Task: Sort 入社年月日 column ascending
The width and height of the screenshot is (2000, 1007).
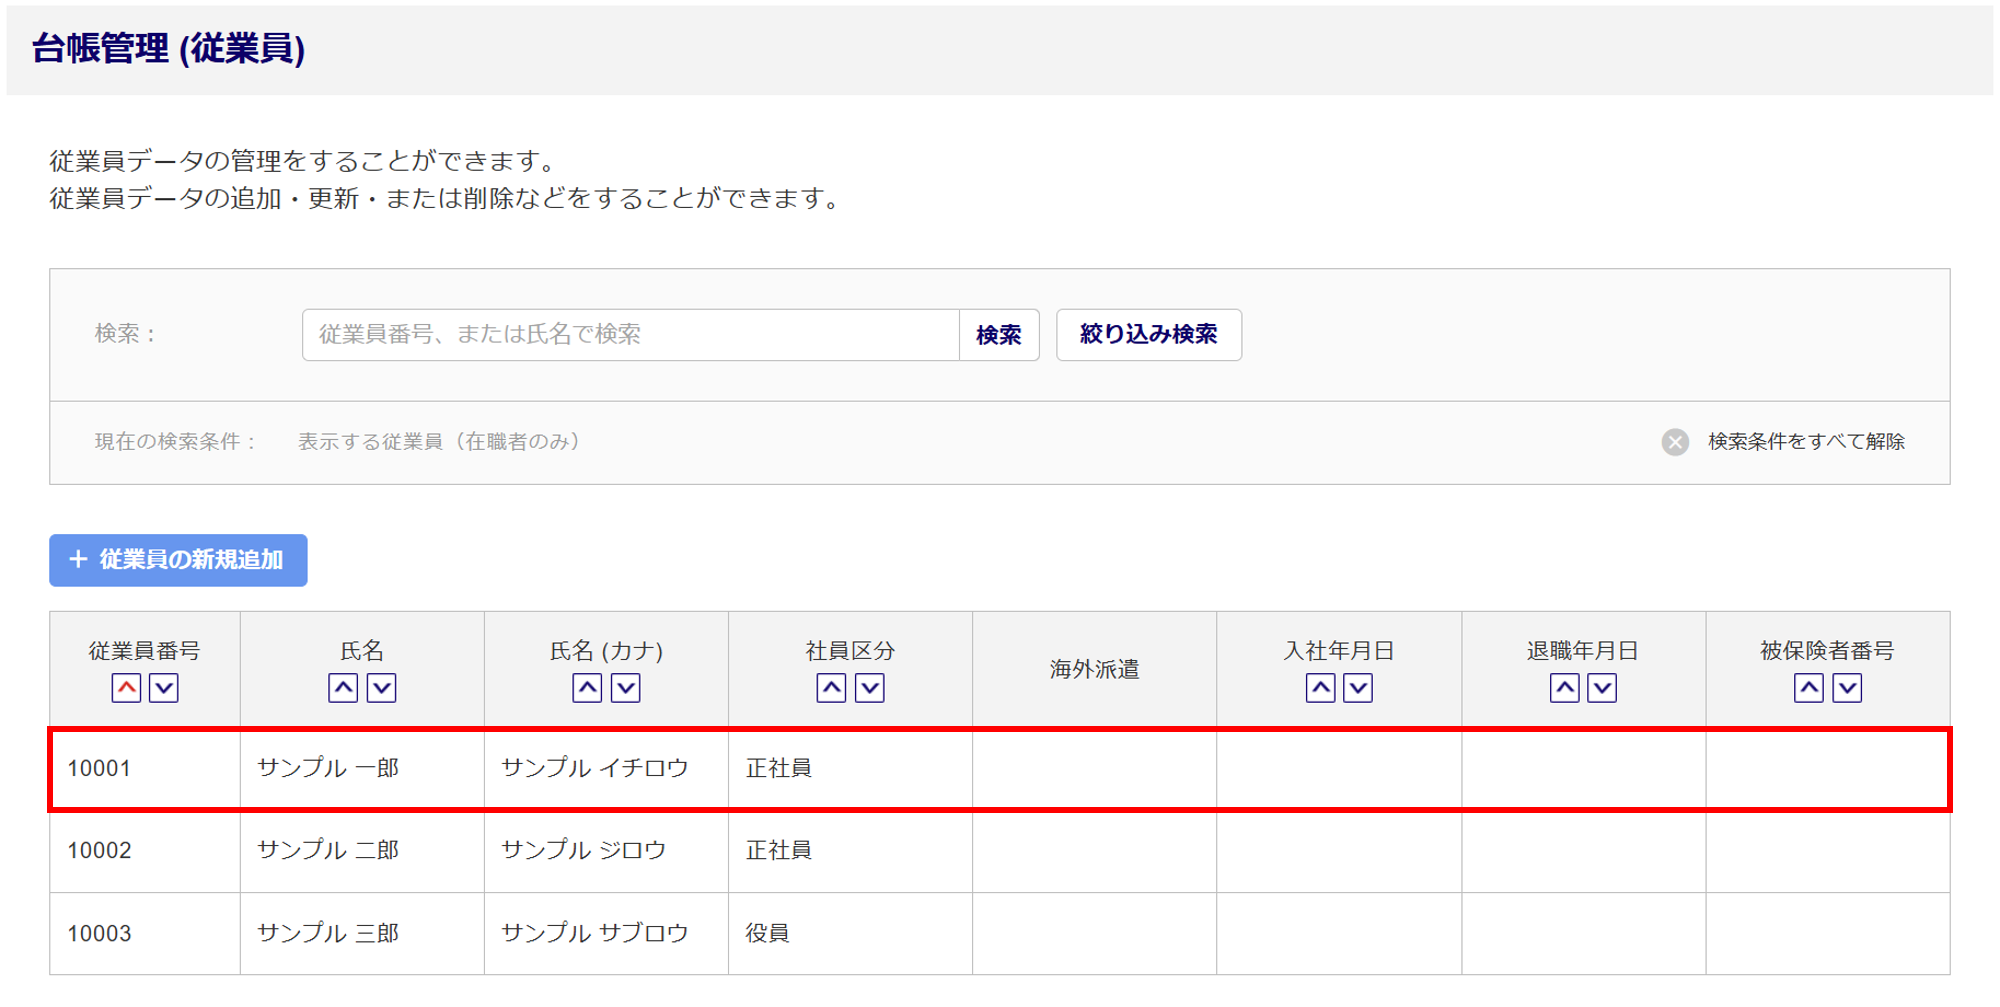Action: (x=1320, y=688)
